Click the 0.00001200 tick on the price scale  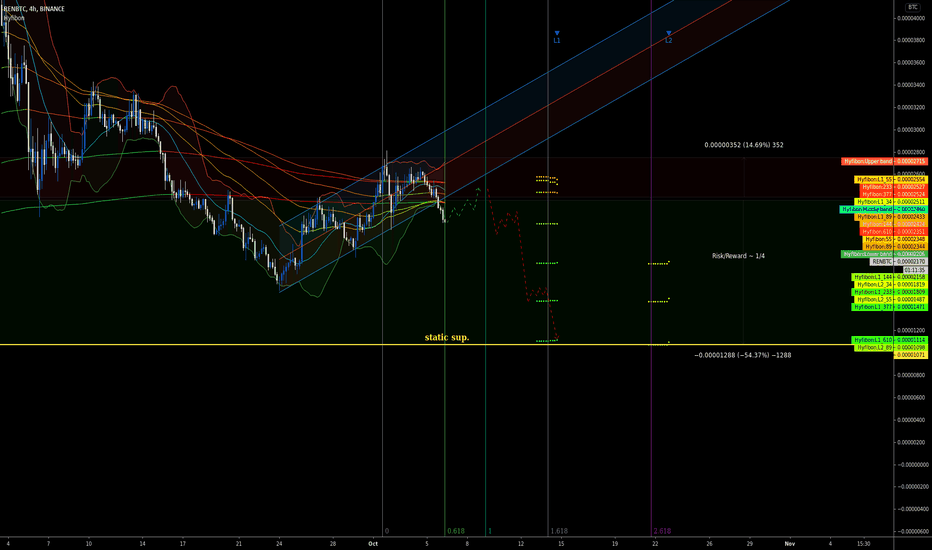click(x=912, y=330)
